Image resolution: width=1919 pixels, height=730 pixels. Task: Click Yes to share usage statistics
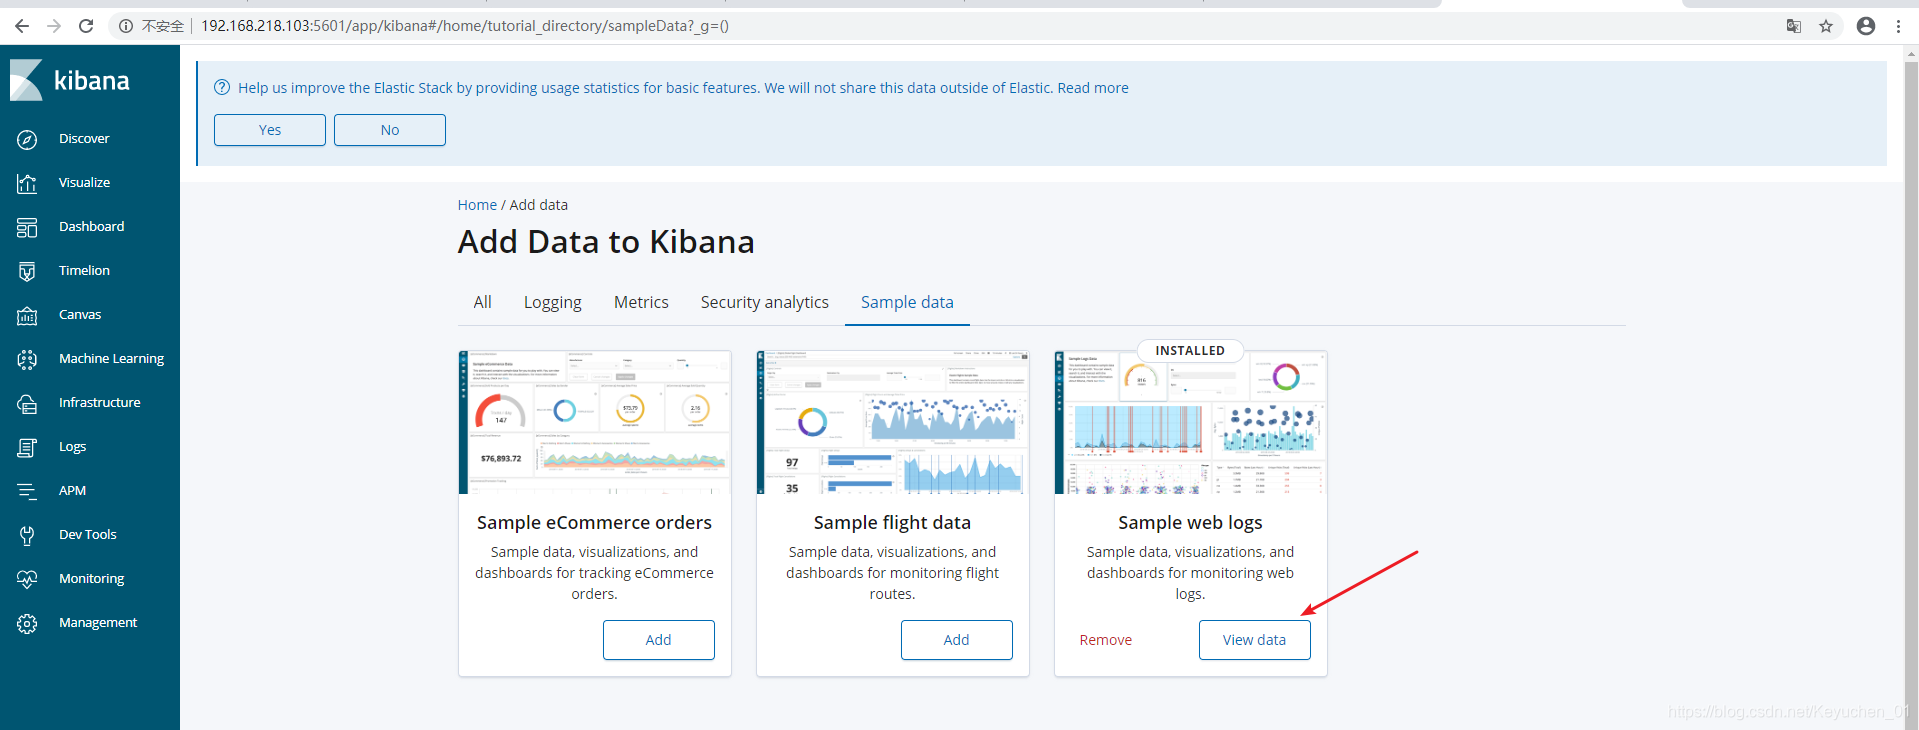(270, 130)
